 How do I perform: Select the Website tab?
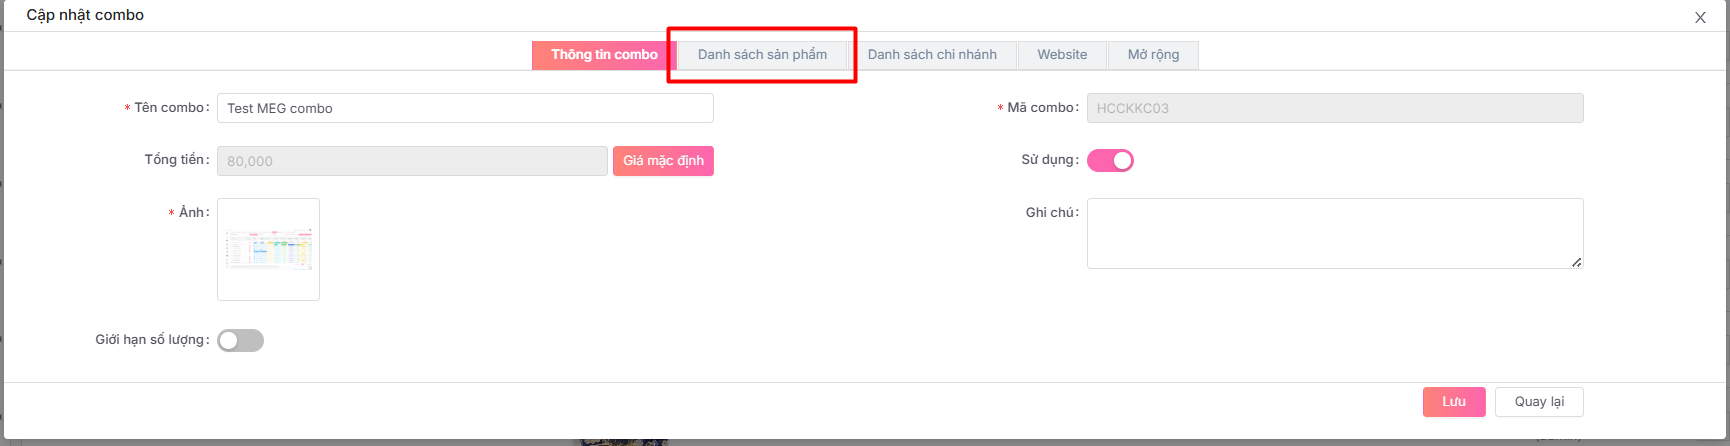click(x=1062, y=55)
